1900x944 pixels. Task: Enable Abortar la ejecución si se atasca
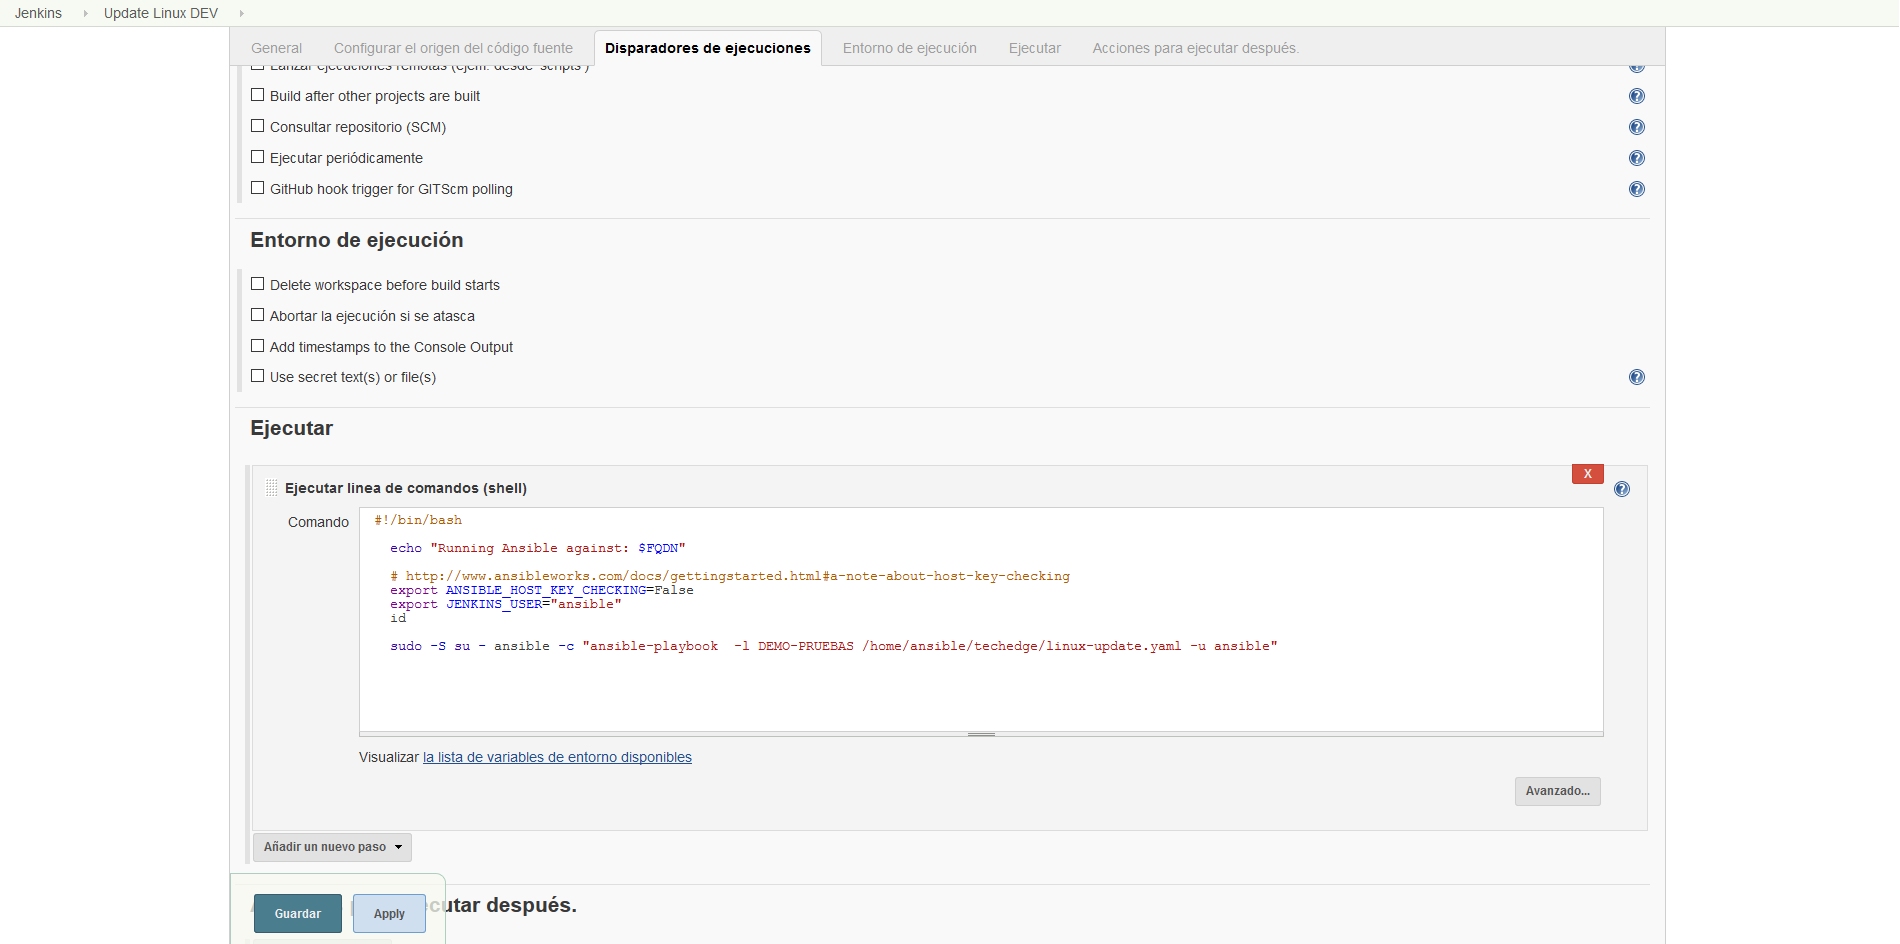258,315
